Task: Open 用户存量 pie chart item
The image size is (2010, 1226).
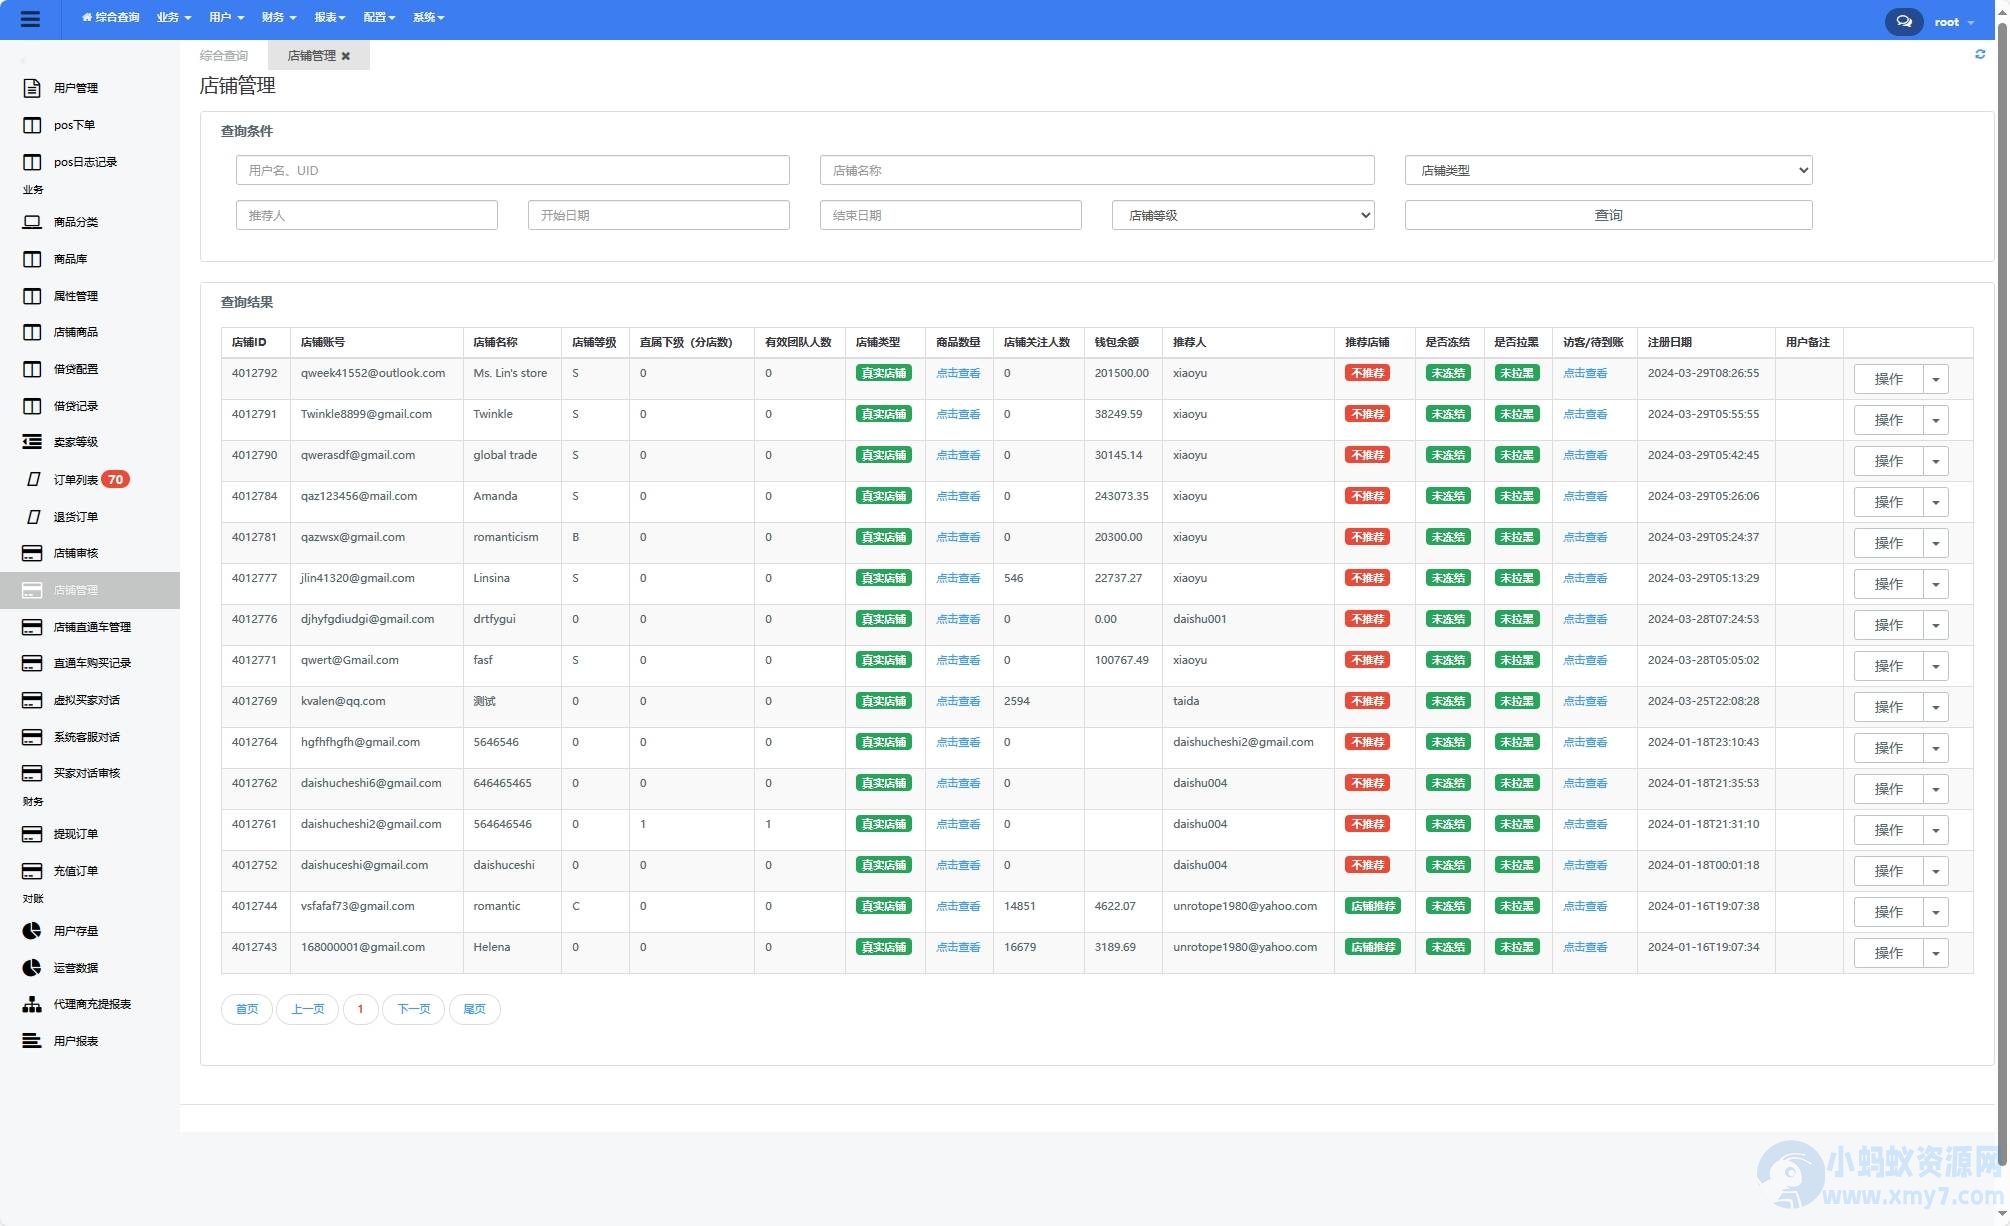Action: pos(76,931)
